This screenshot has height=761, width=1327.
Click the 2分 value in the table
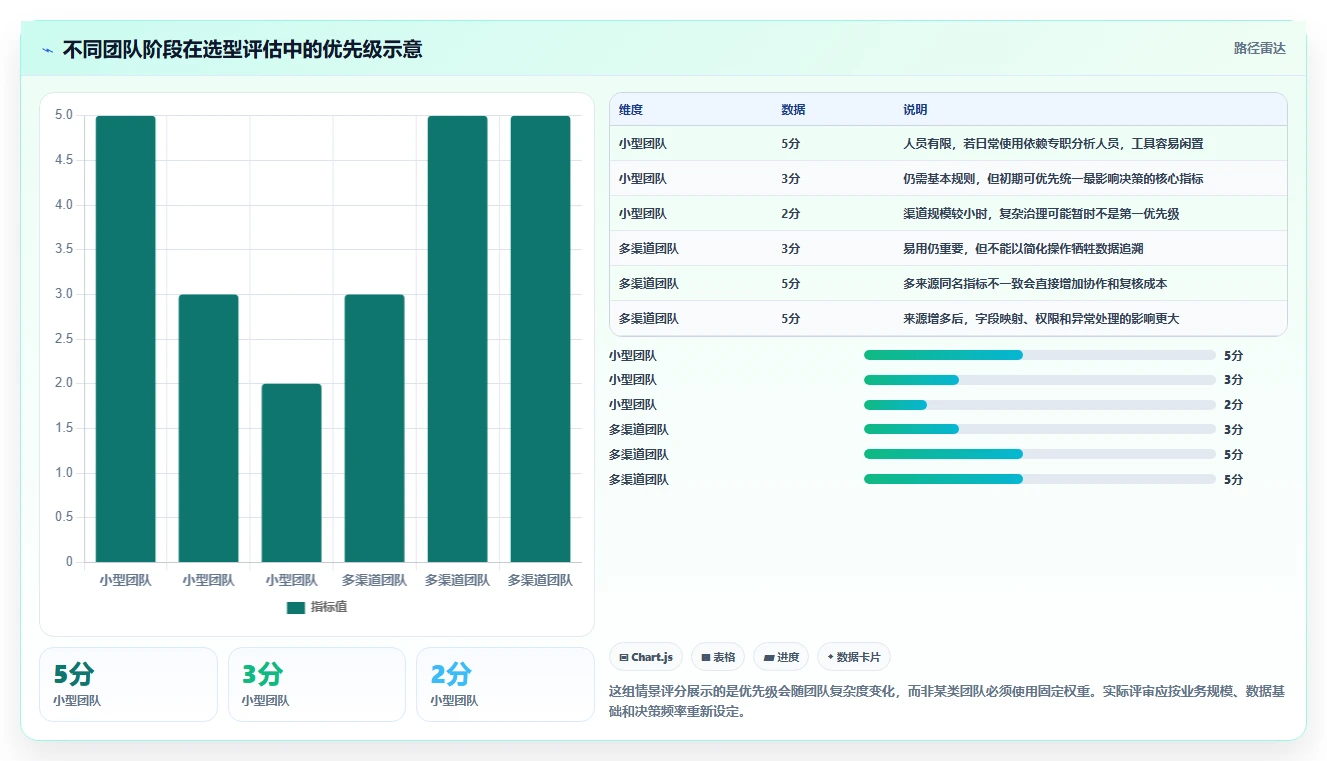click(x=791, y=214)
